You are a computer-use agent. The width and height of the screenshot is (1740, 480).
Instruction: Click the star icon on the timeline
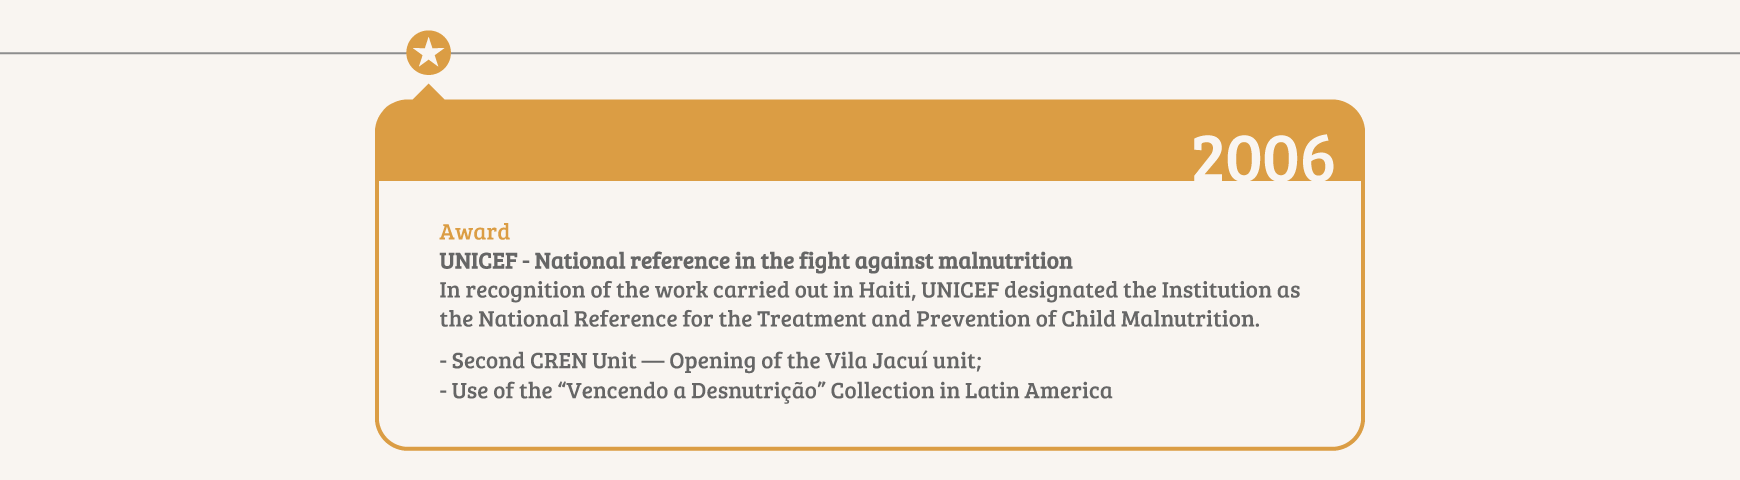pos(429,52)
